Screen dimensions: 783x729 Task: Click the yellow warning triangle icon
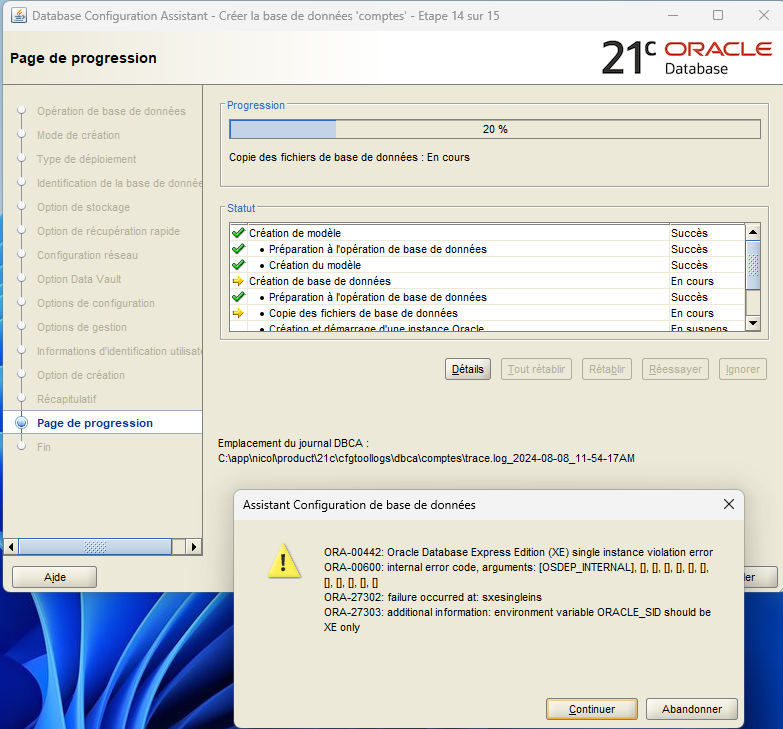[x=284, y=561]
